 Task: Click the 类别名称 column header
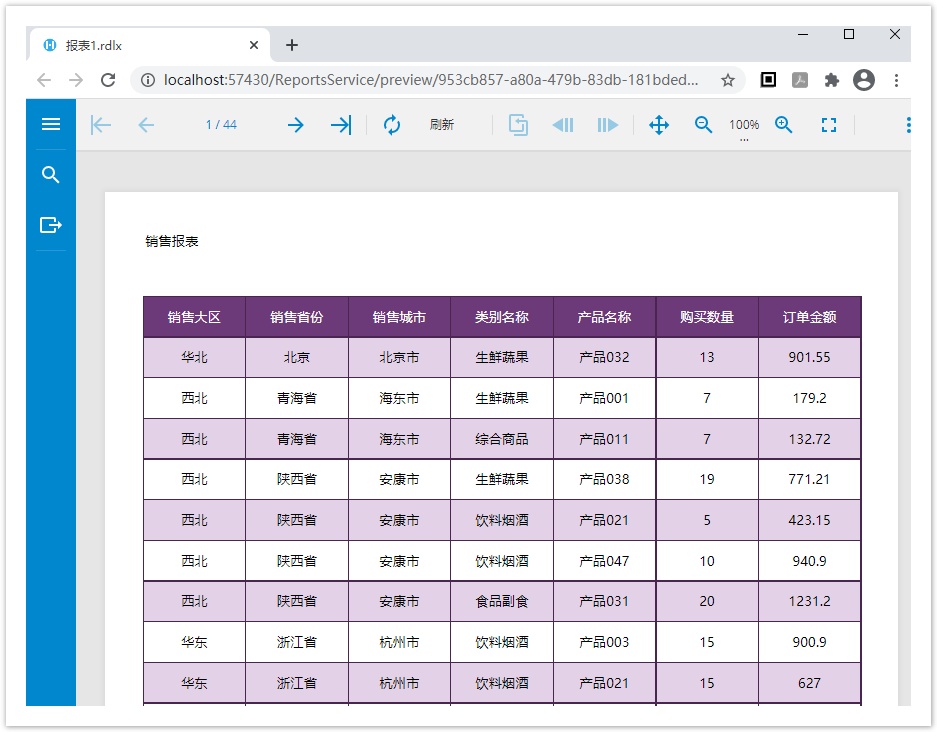point(502,317)
